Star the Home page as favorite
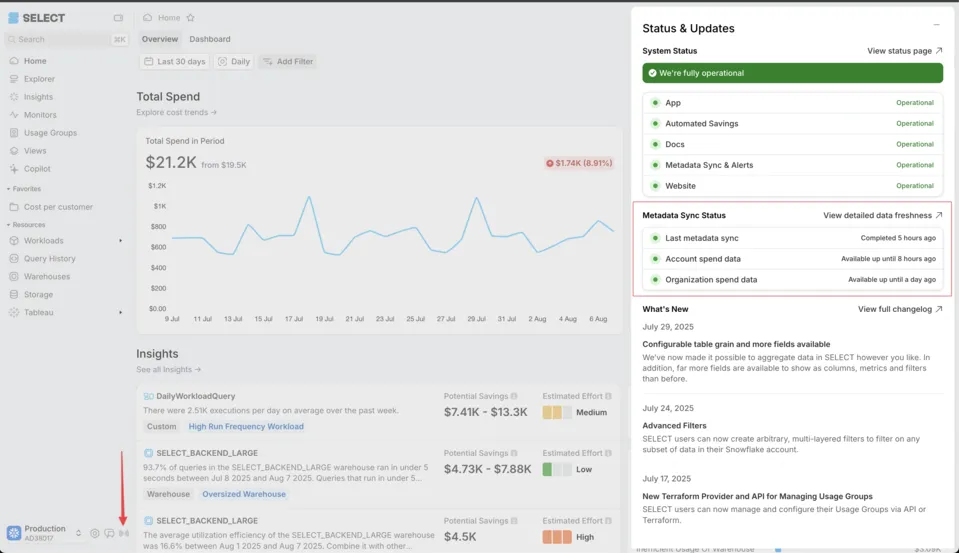The image size is (959, 553). (191, 18)
